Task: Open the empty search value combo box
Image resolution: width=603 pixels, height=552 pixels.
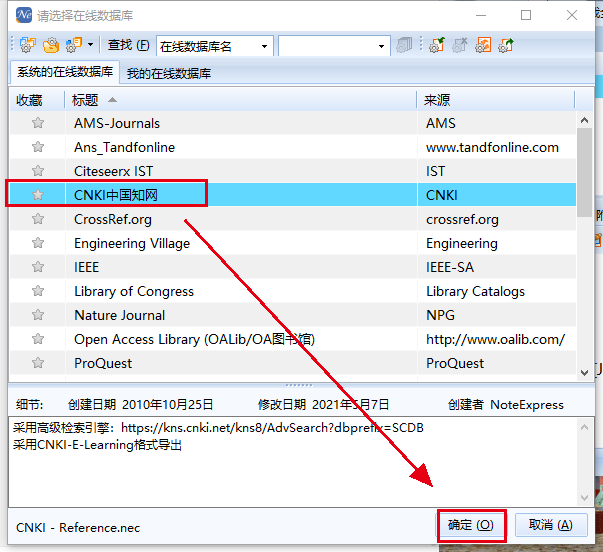Action: coord(334,46)
